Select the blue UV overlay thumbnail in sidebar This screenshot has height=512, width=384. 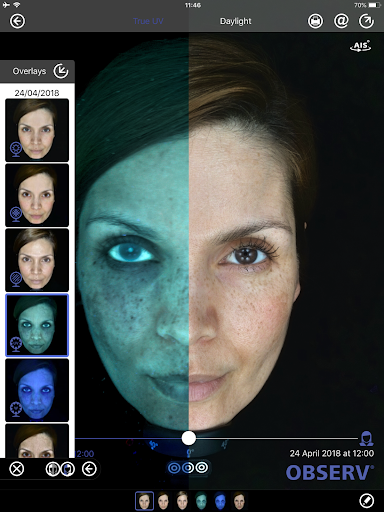pyautogui.click(x=37, y=390)
